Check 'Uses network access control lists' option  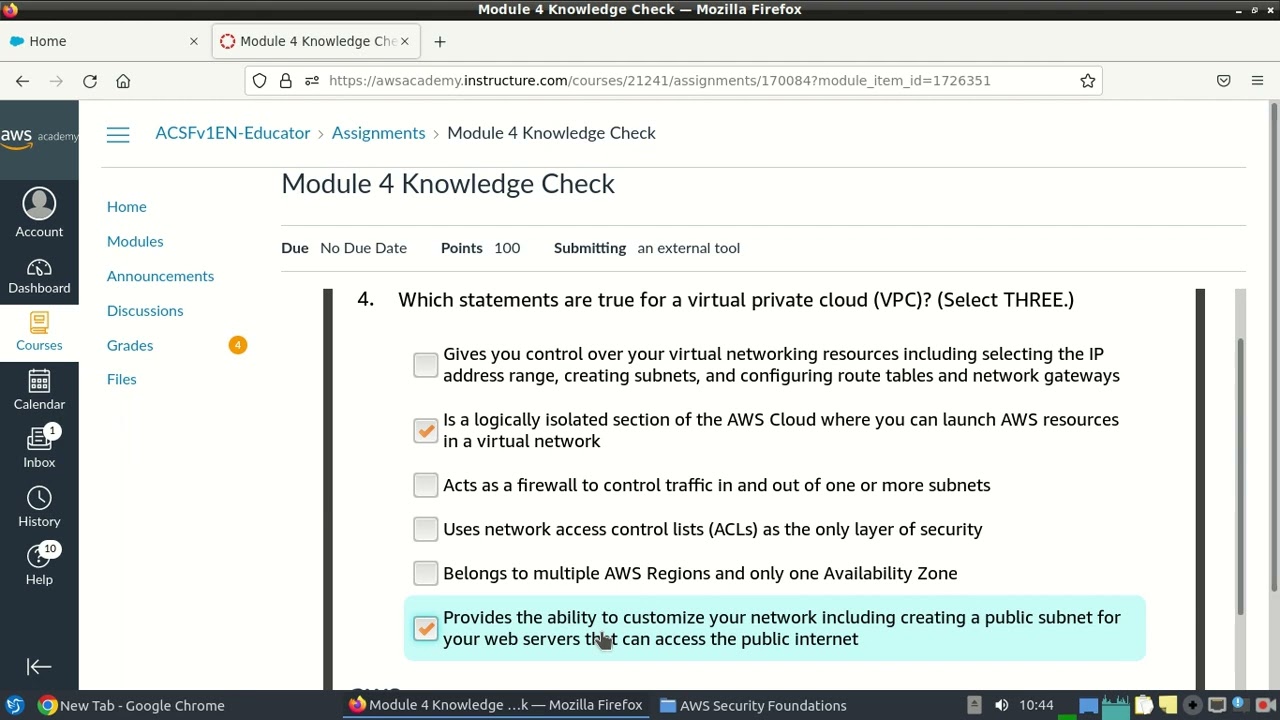click(x=425, y=529)
